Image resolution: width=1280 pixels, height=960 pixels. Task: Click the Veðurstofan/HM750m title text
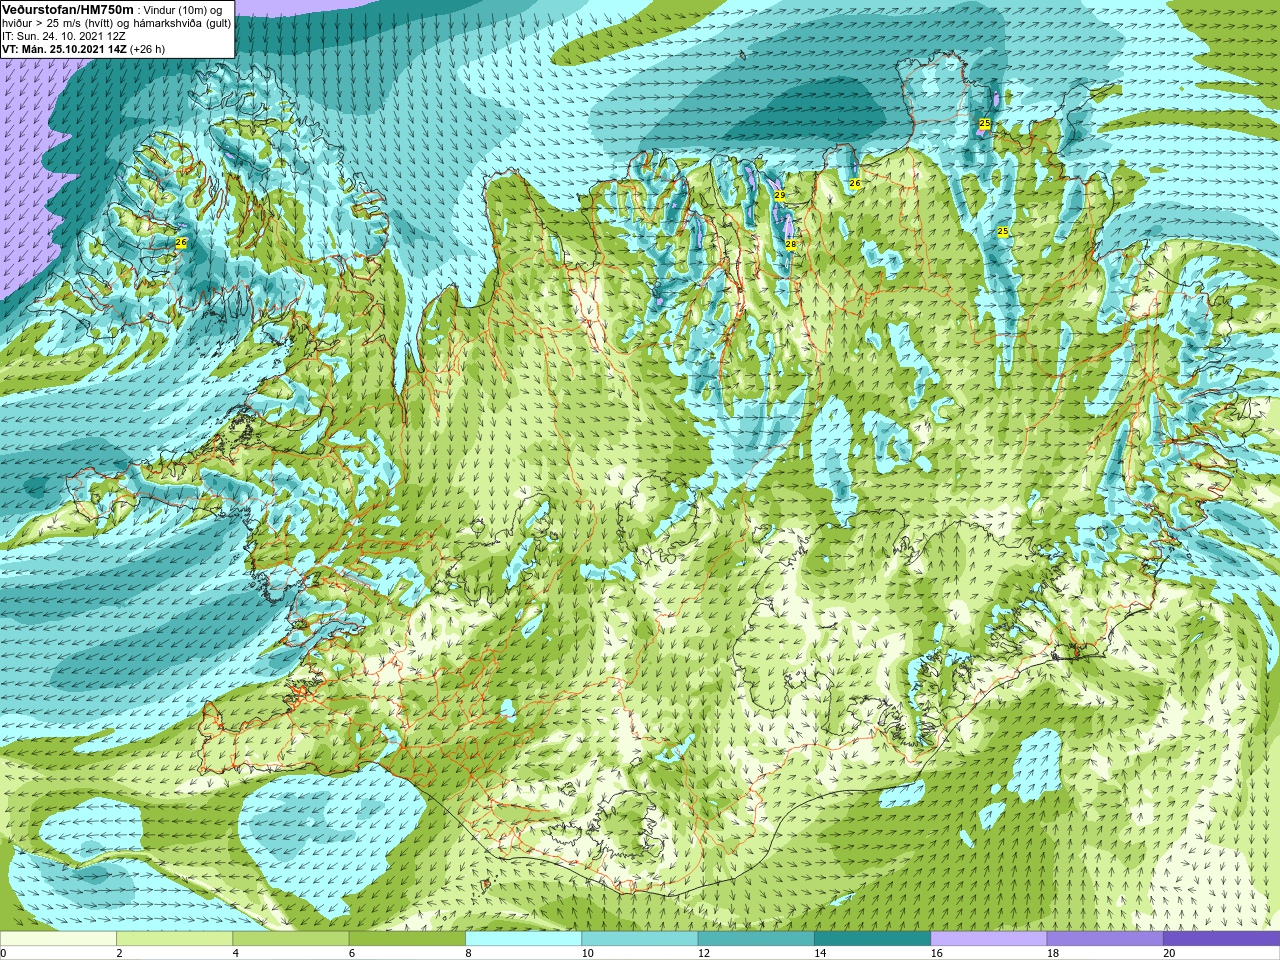coord(67,9)
